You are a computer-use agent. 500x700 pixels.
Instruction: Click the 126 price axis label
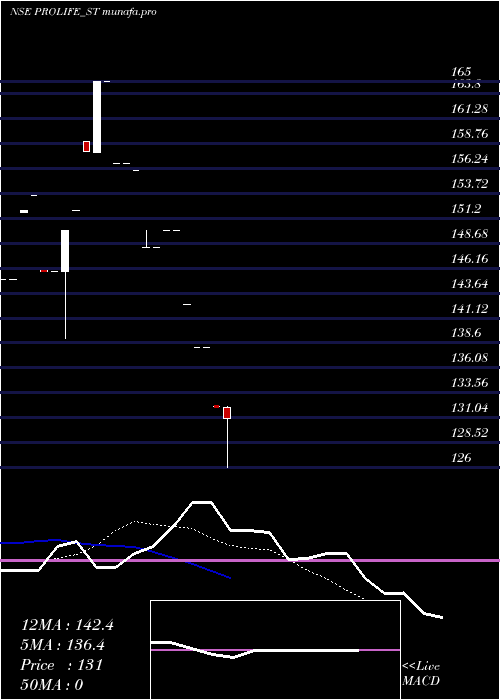pos(461,458)
